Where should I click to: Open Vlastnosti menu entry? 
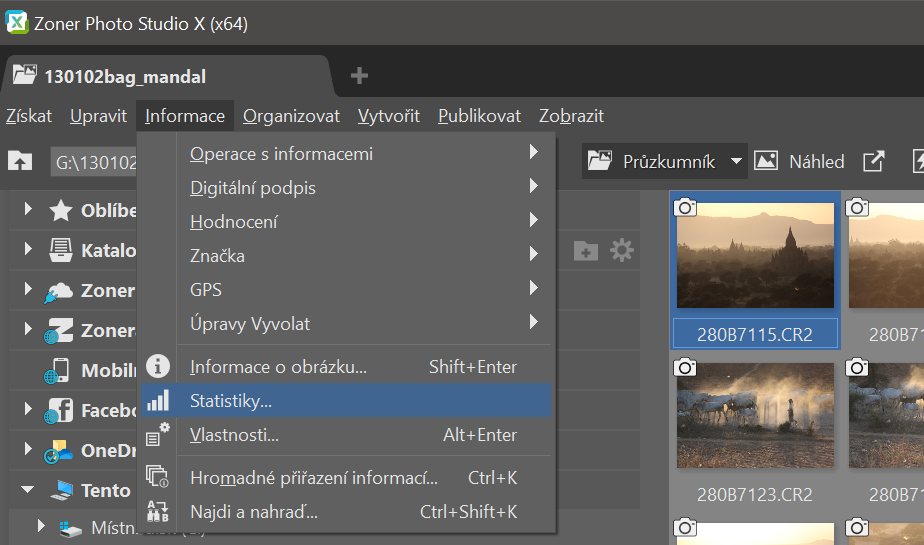pyautogui.click(x=346, y=435)
